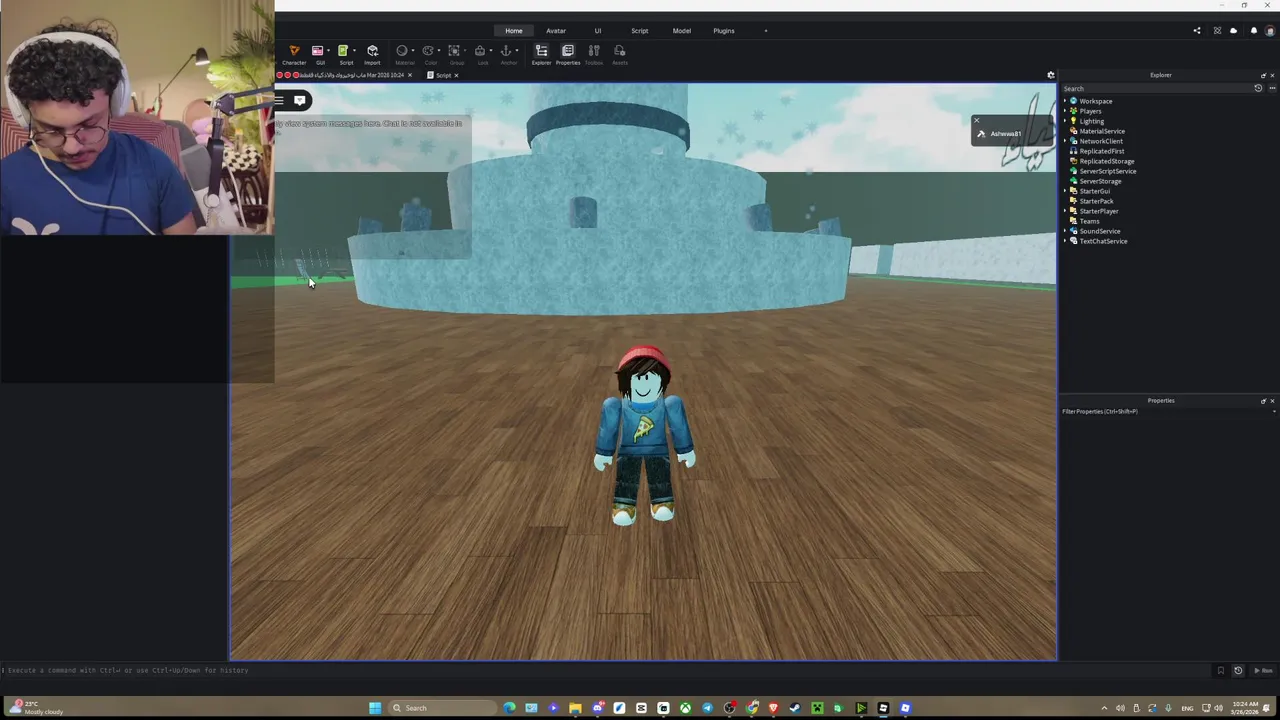Image resolution: width=1280 pixels, height=720 pixels.
Task: Open the hamburger menu icon in viewport
Action: 279,100
